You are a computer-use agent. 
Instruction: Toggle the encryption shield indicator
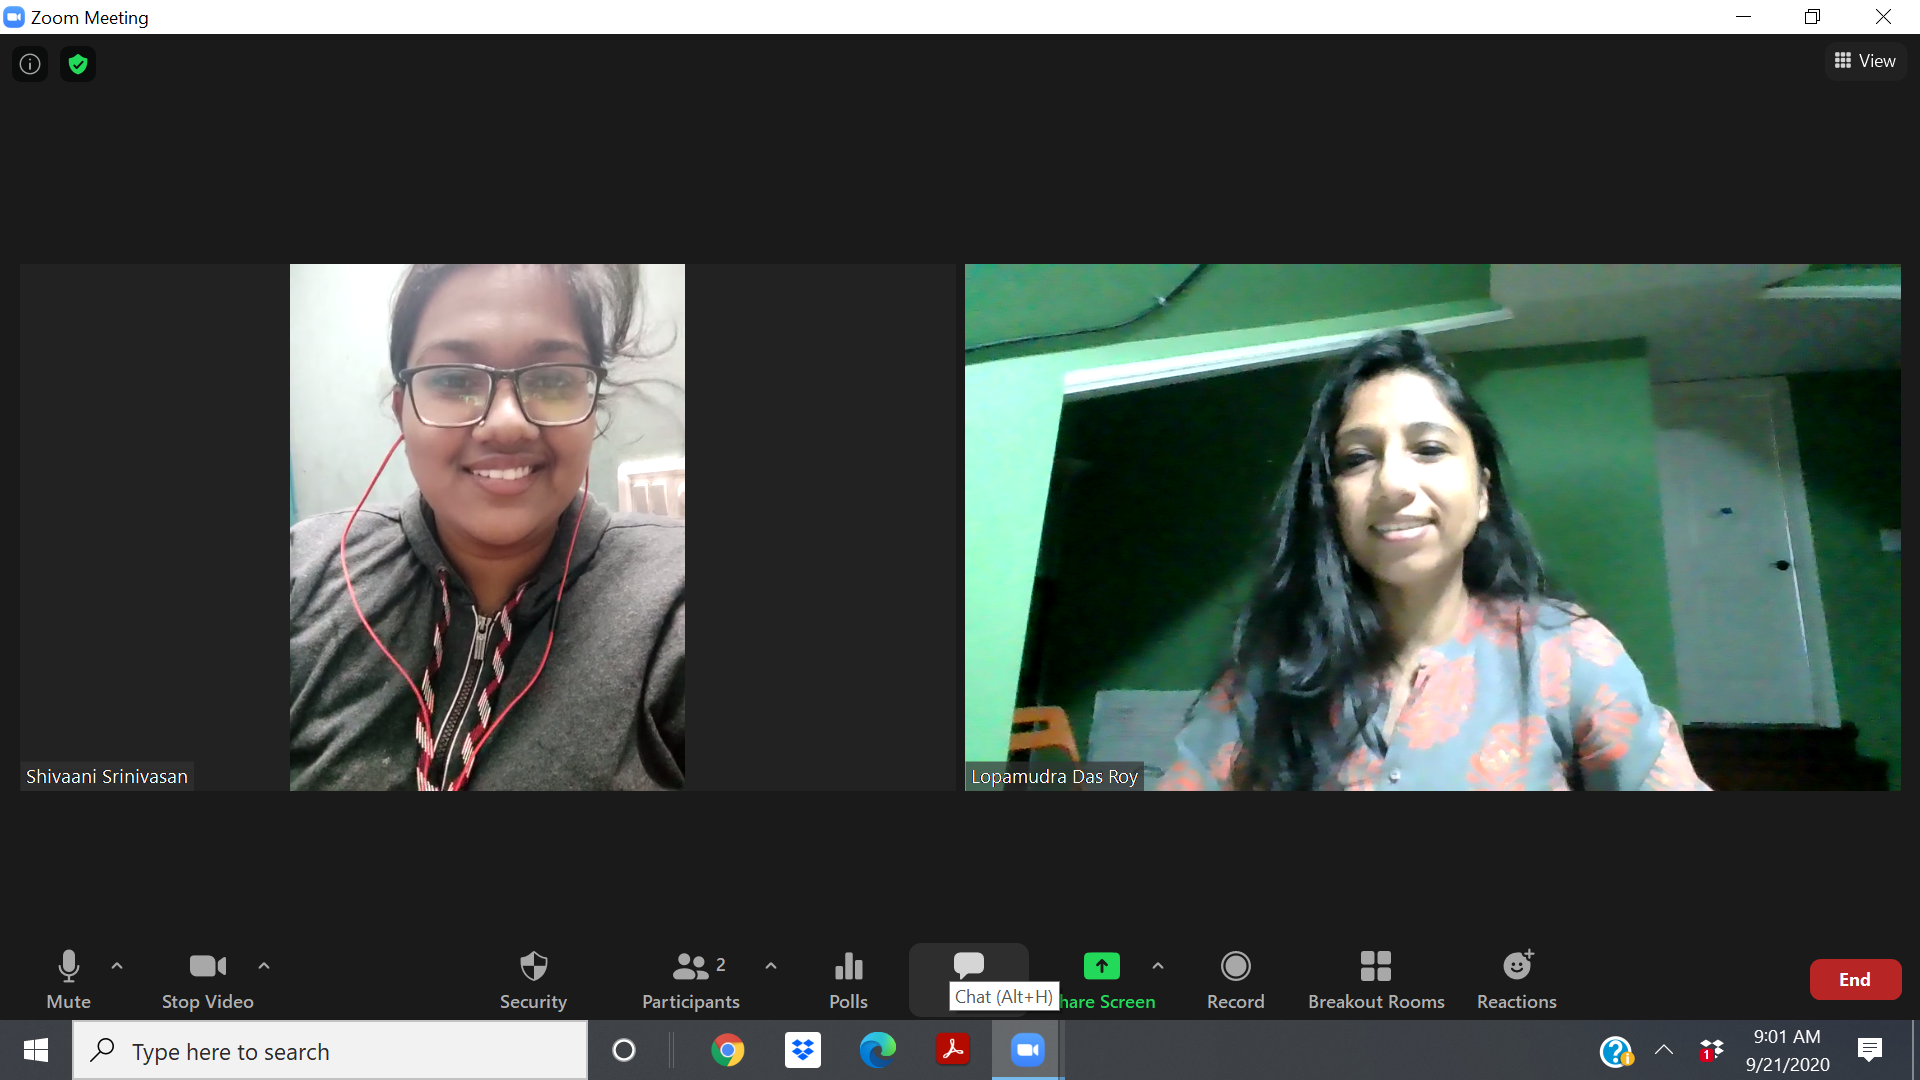click(78, 63)
